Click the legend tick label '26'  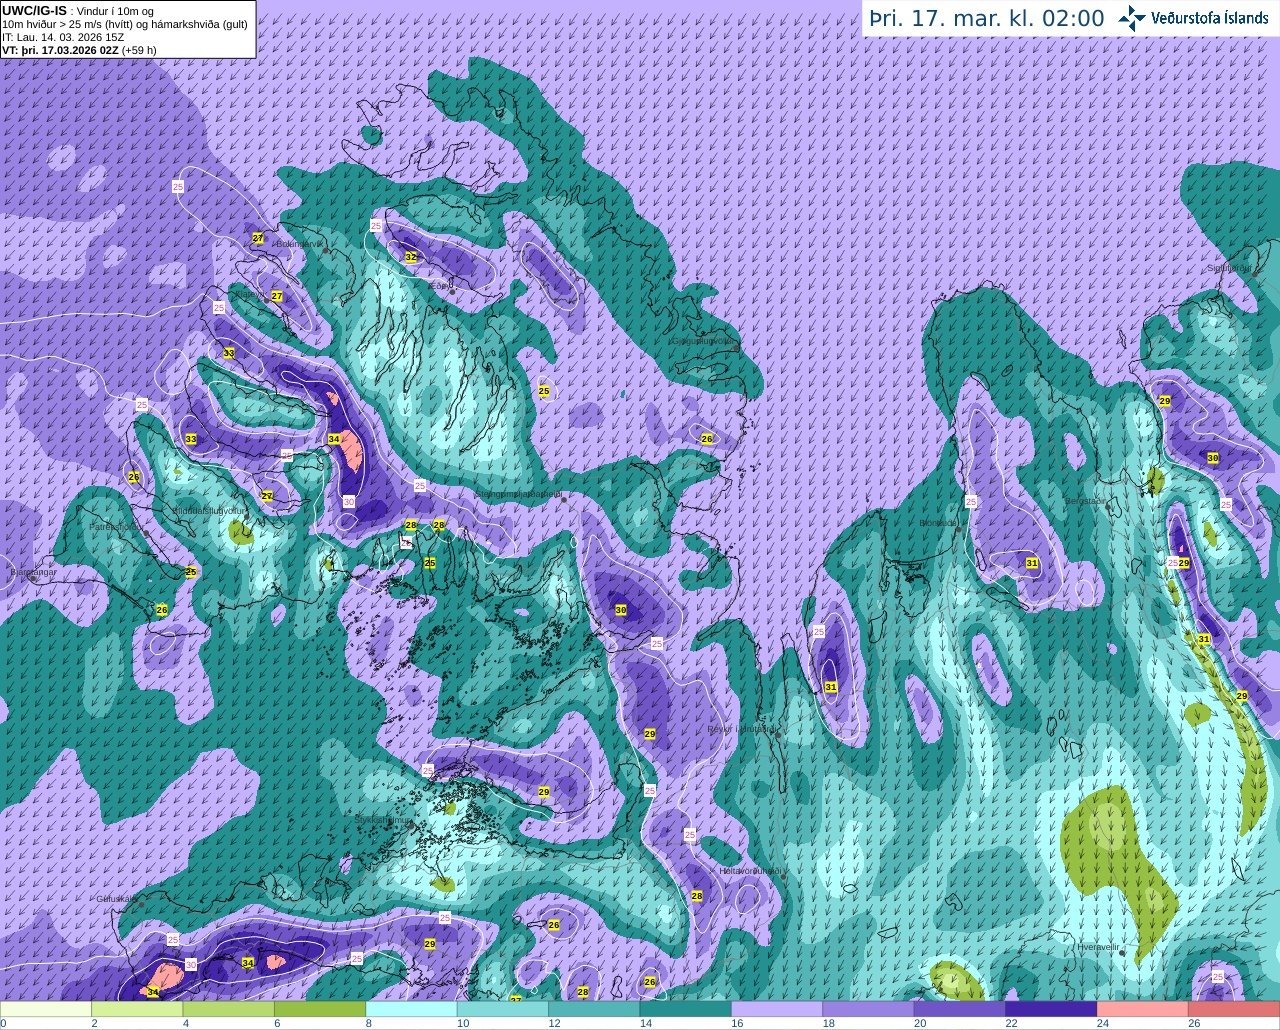(1194, 1023)
